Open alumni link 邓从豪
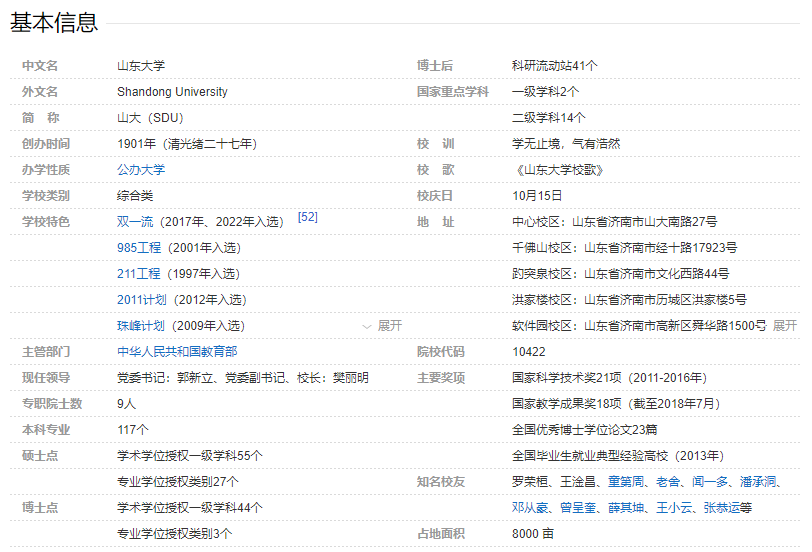This screenshot has width=812, height=552. [x=531, y=508]
